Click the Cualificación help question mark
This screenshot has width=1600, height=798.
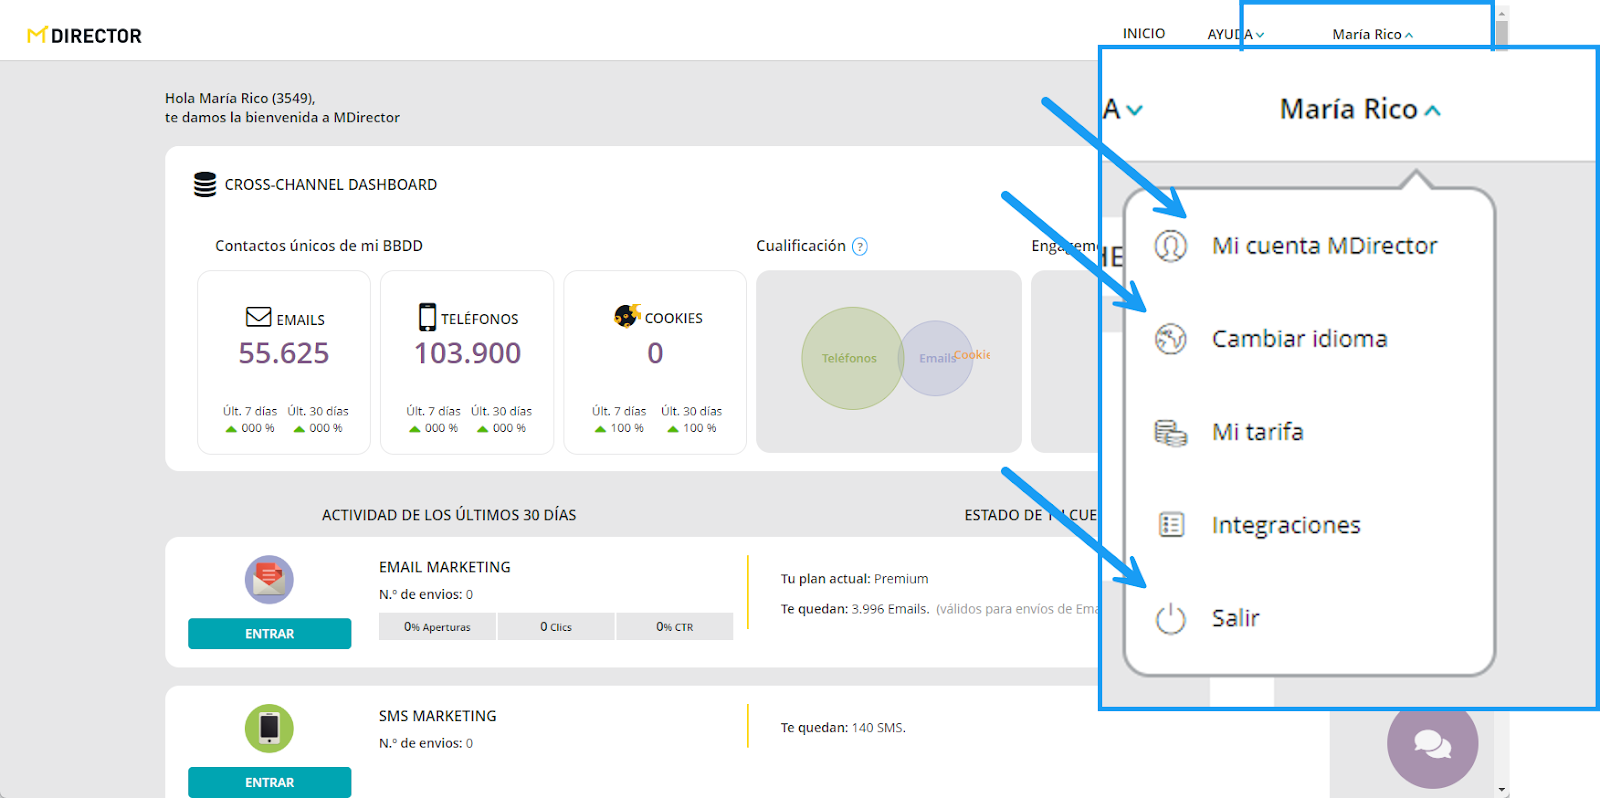pyautogui.click(x=859, y=247)
